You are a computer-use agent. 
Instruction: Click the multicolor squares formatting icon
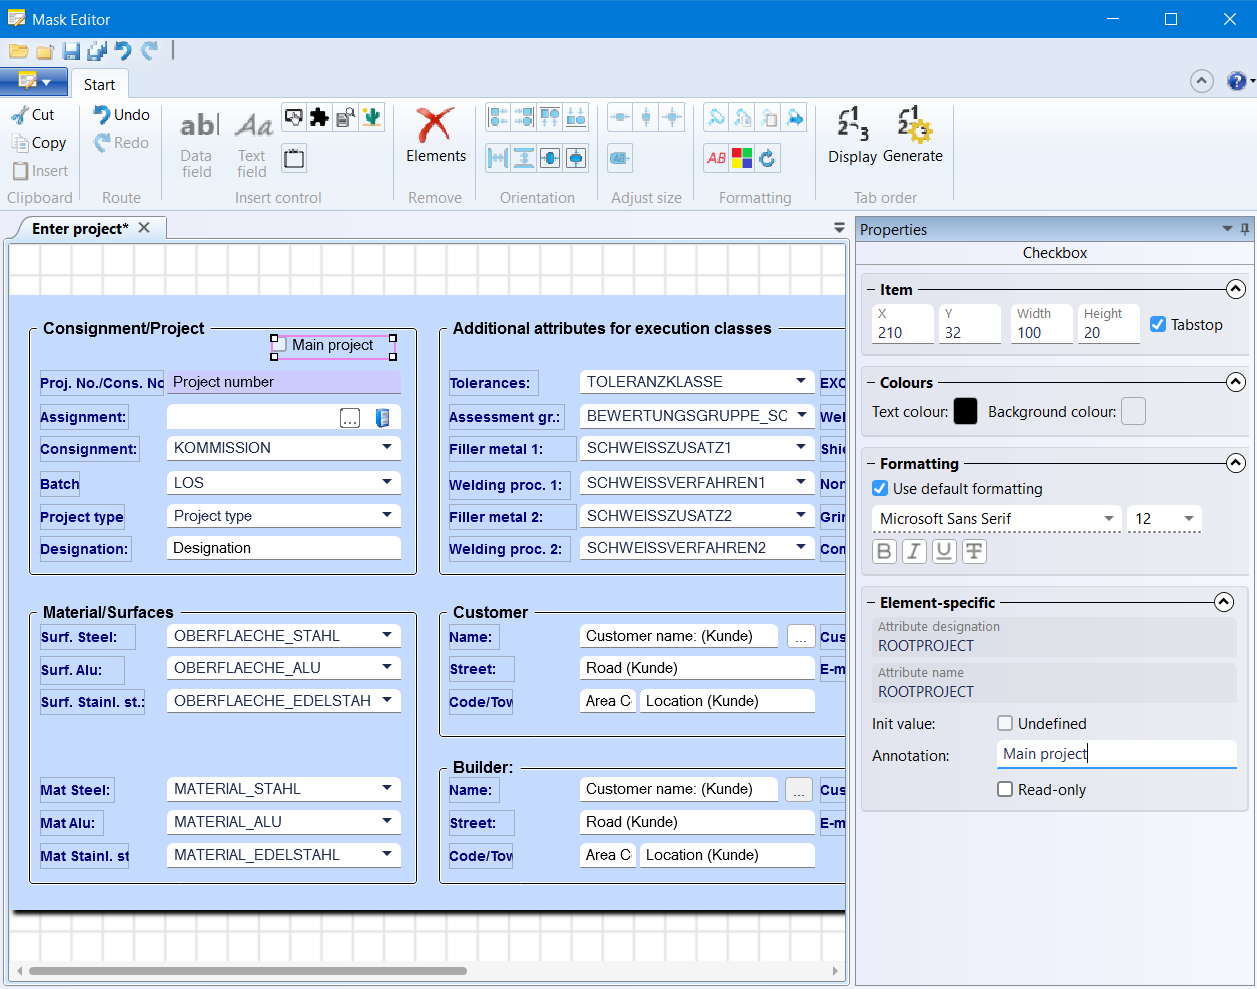point(742,158)
